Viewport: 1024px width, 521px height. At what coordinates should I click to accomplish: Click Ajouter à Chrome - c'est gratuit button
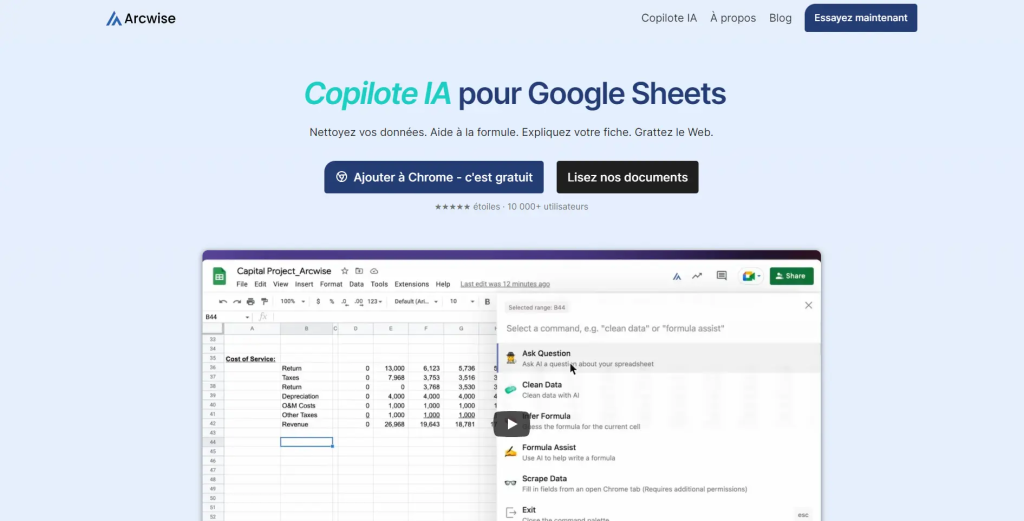[x=434, y=177]
